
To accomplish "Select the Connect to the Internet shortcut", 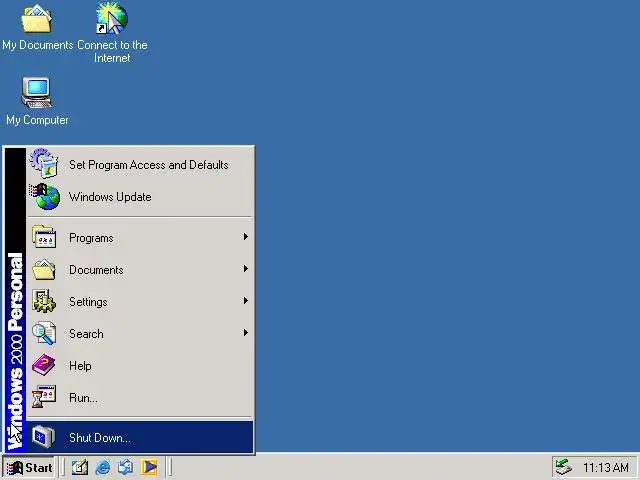I will [x=112, y=33].
